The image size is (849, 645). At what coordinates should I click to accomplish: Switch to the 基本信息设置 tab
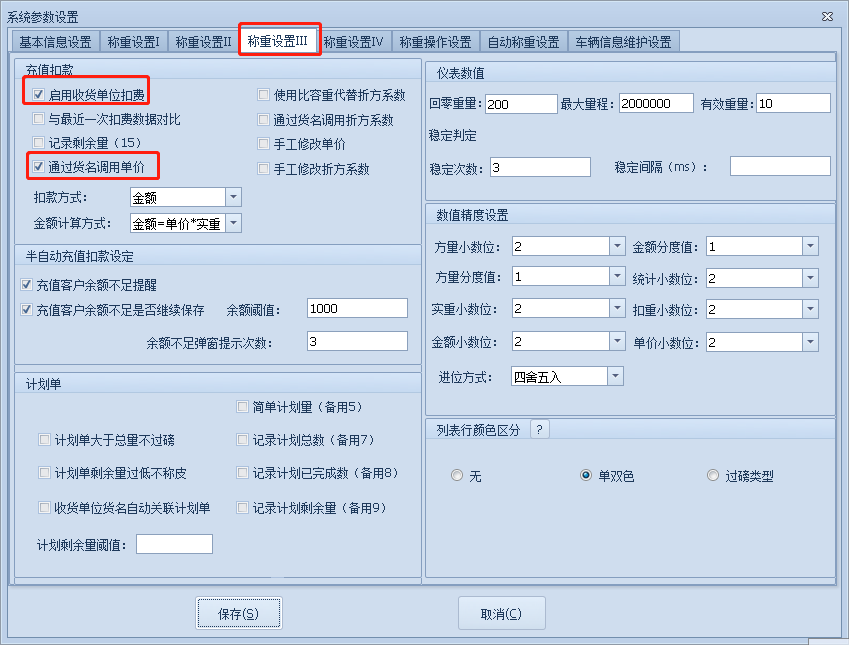pyautogui.click(x=55, y=42)
